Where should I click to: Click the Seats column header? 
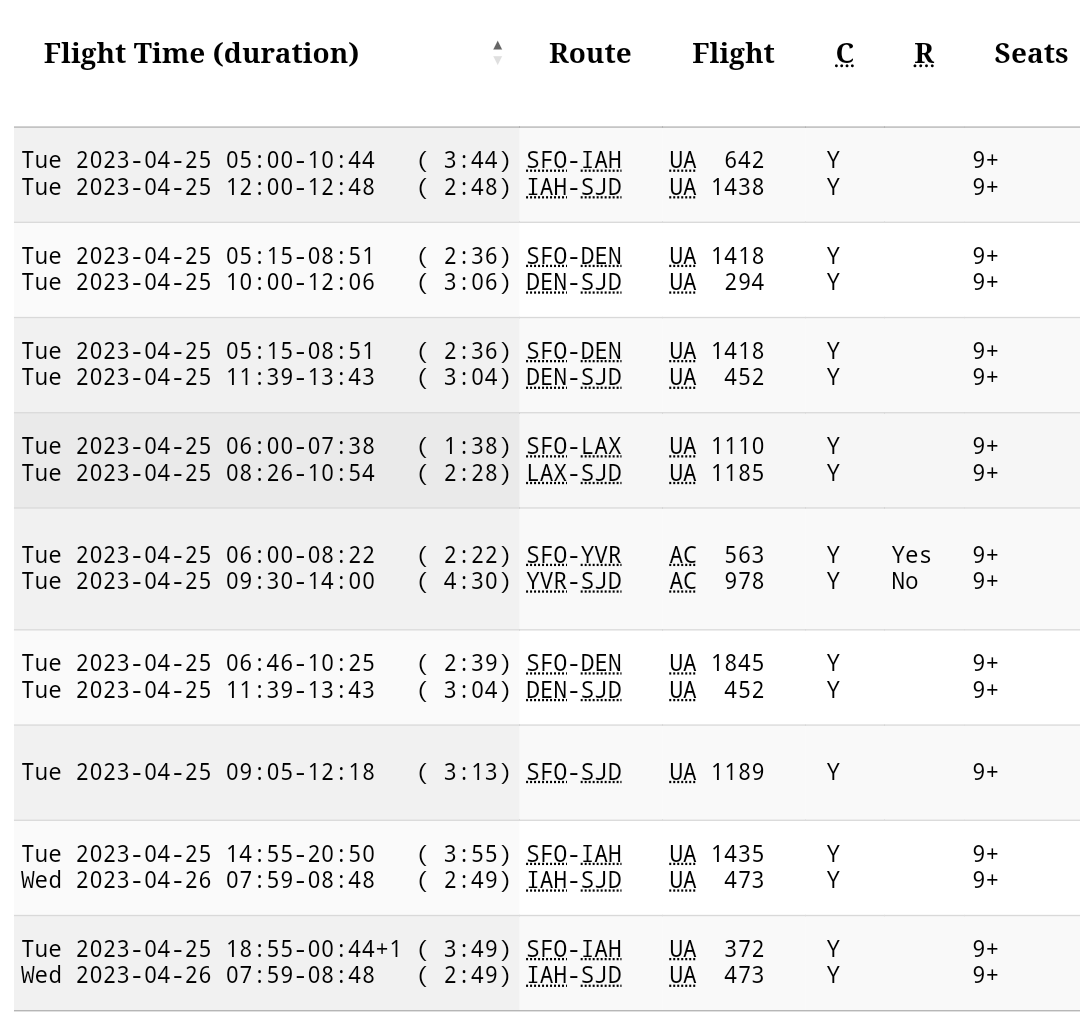tap(1030, 53)
